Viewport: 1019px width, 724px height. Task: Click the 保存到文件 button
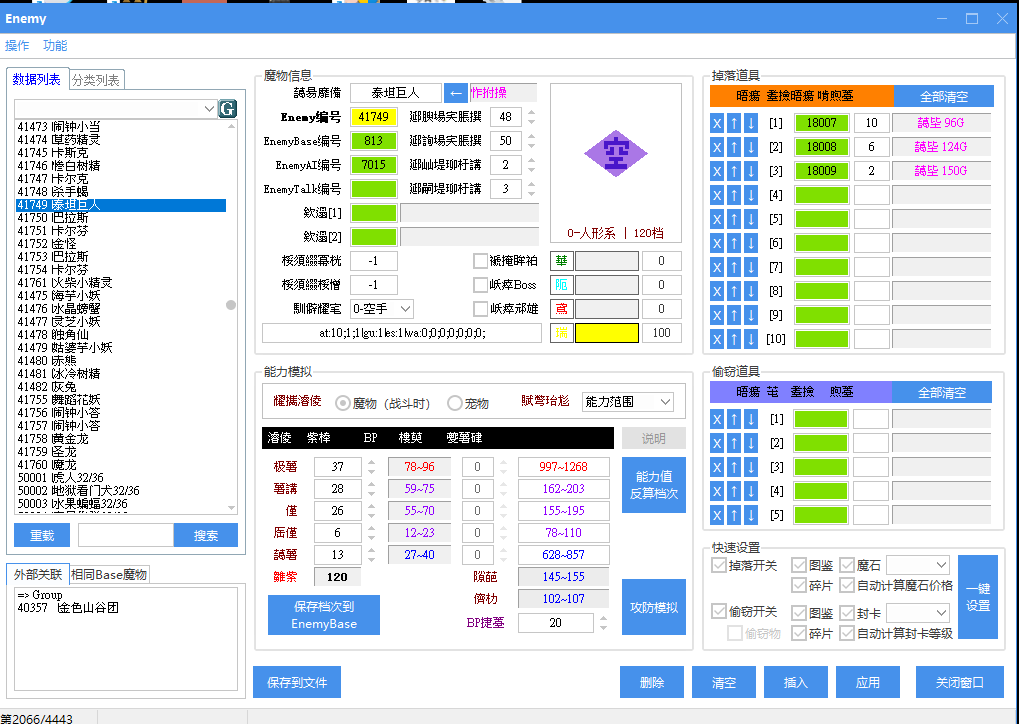pos(297,682)
